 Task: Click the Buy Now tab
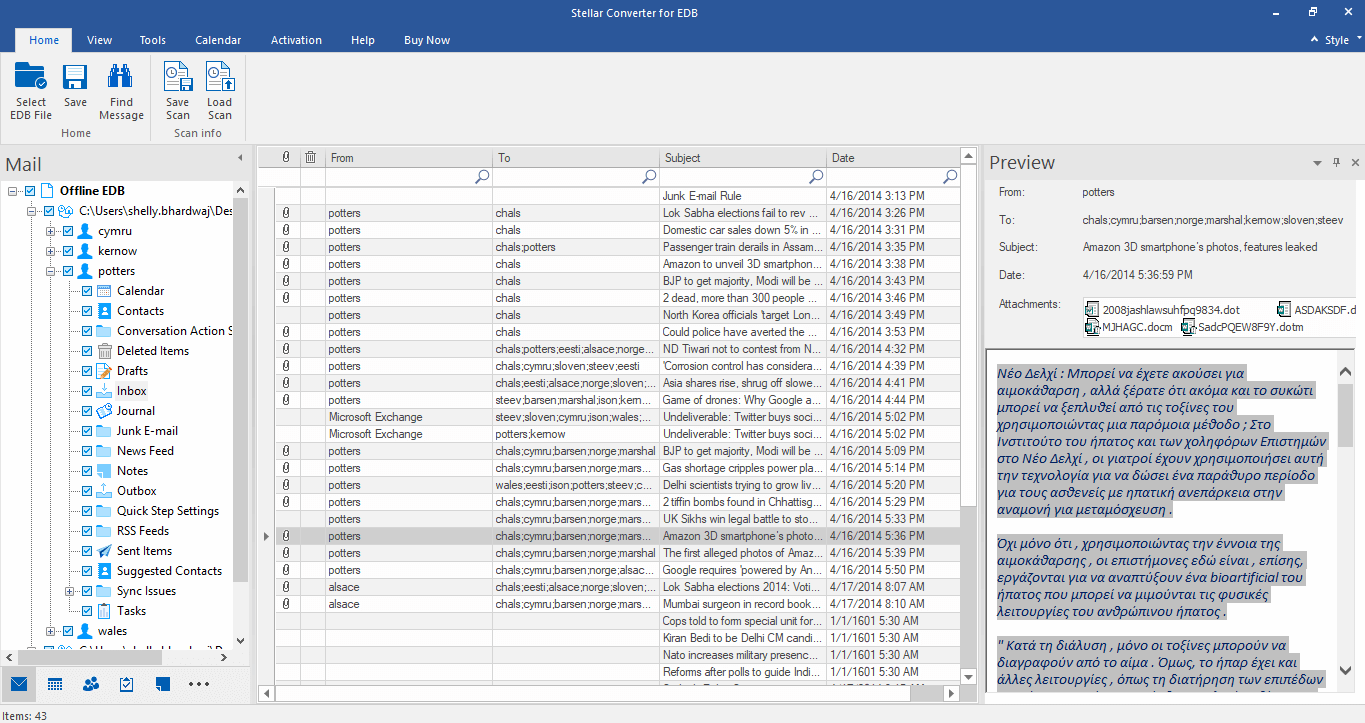point(427,40)
